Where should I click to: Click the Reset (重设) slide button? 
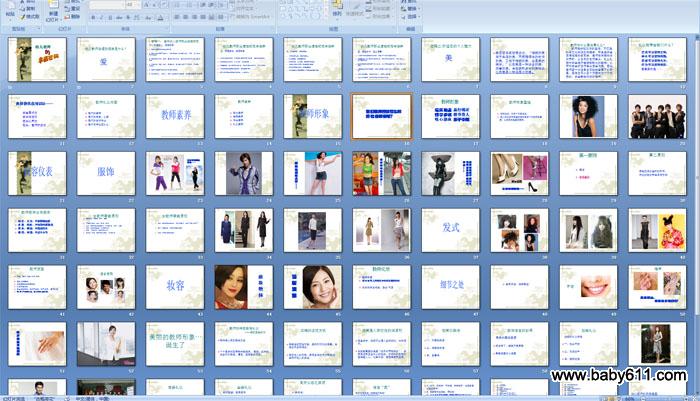point(72,8)
